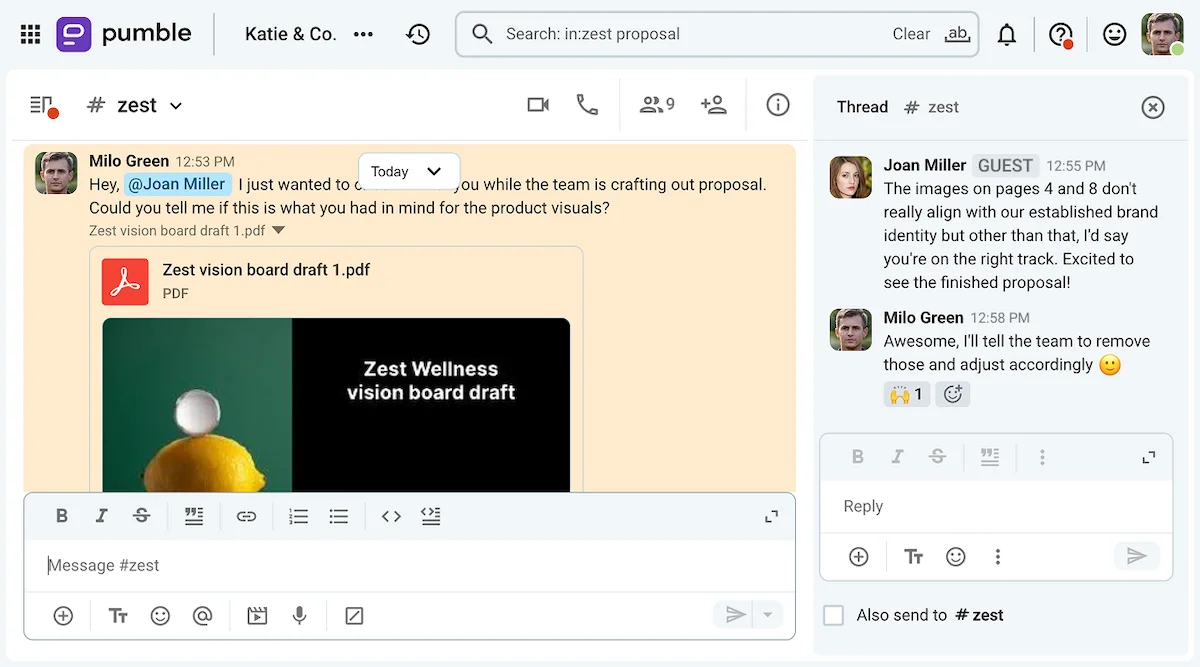The width and height of the screenshot is (1200, 667).
Task: Open the Today date navigation dropdown
Action: click(x=408, y=171)
